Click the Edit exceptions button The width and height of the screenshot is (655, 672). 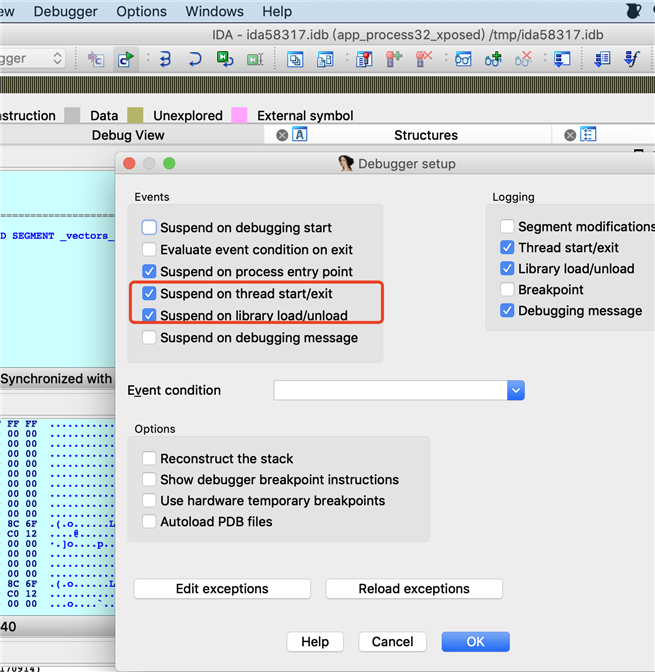222,589
